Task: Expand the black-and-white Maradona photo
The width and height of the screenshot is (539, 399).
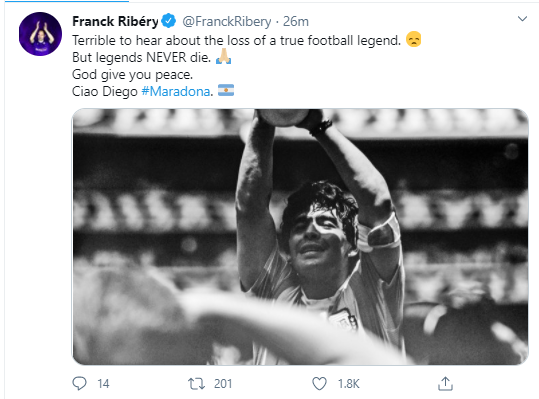Action: (x=300, y=236)
